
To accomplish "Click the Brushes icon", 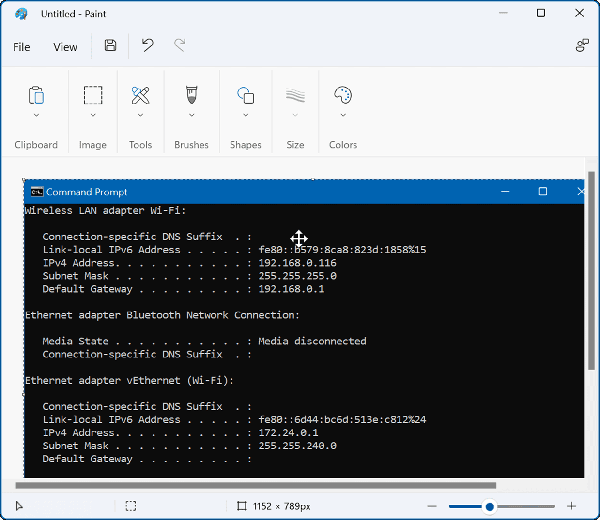I will 192,95.
